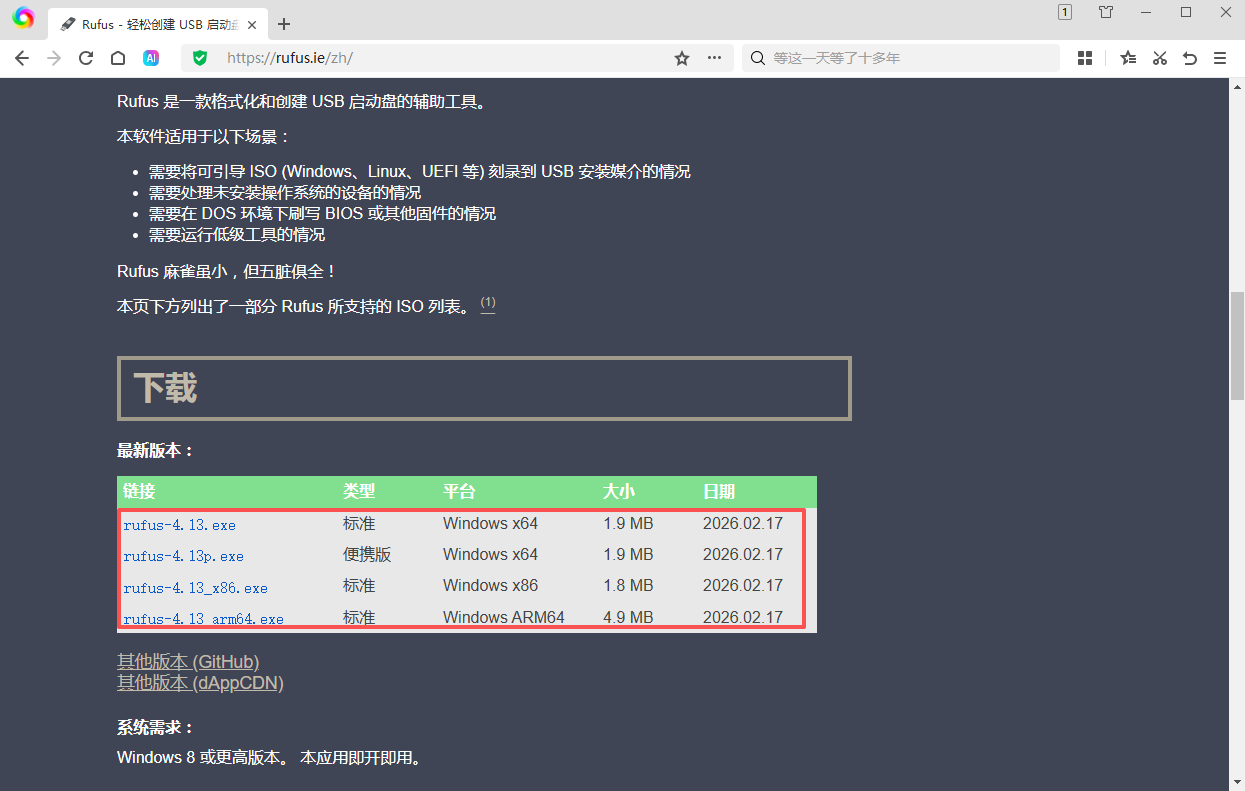Click the Rufus 麻雀虽小 sentence
The height and width of the screenshot is (791, 1245).
point(227,271)
